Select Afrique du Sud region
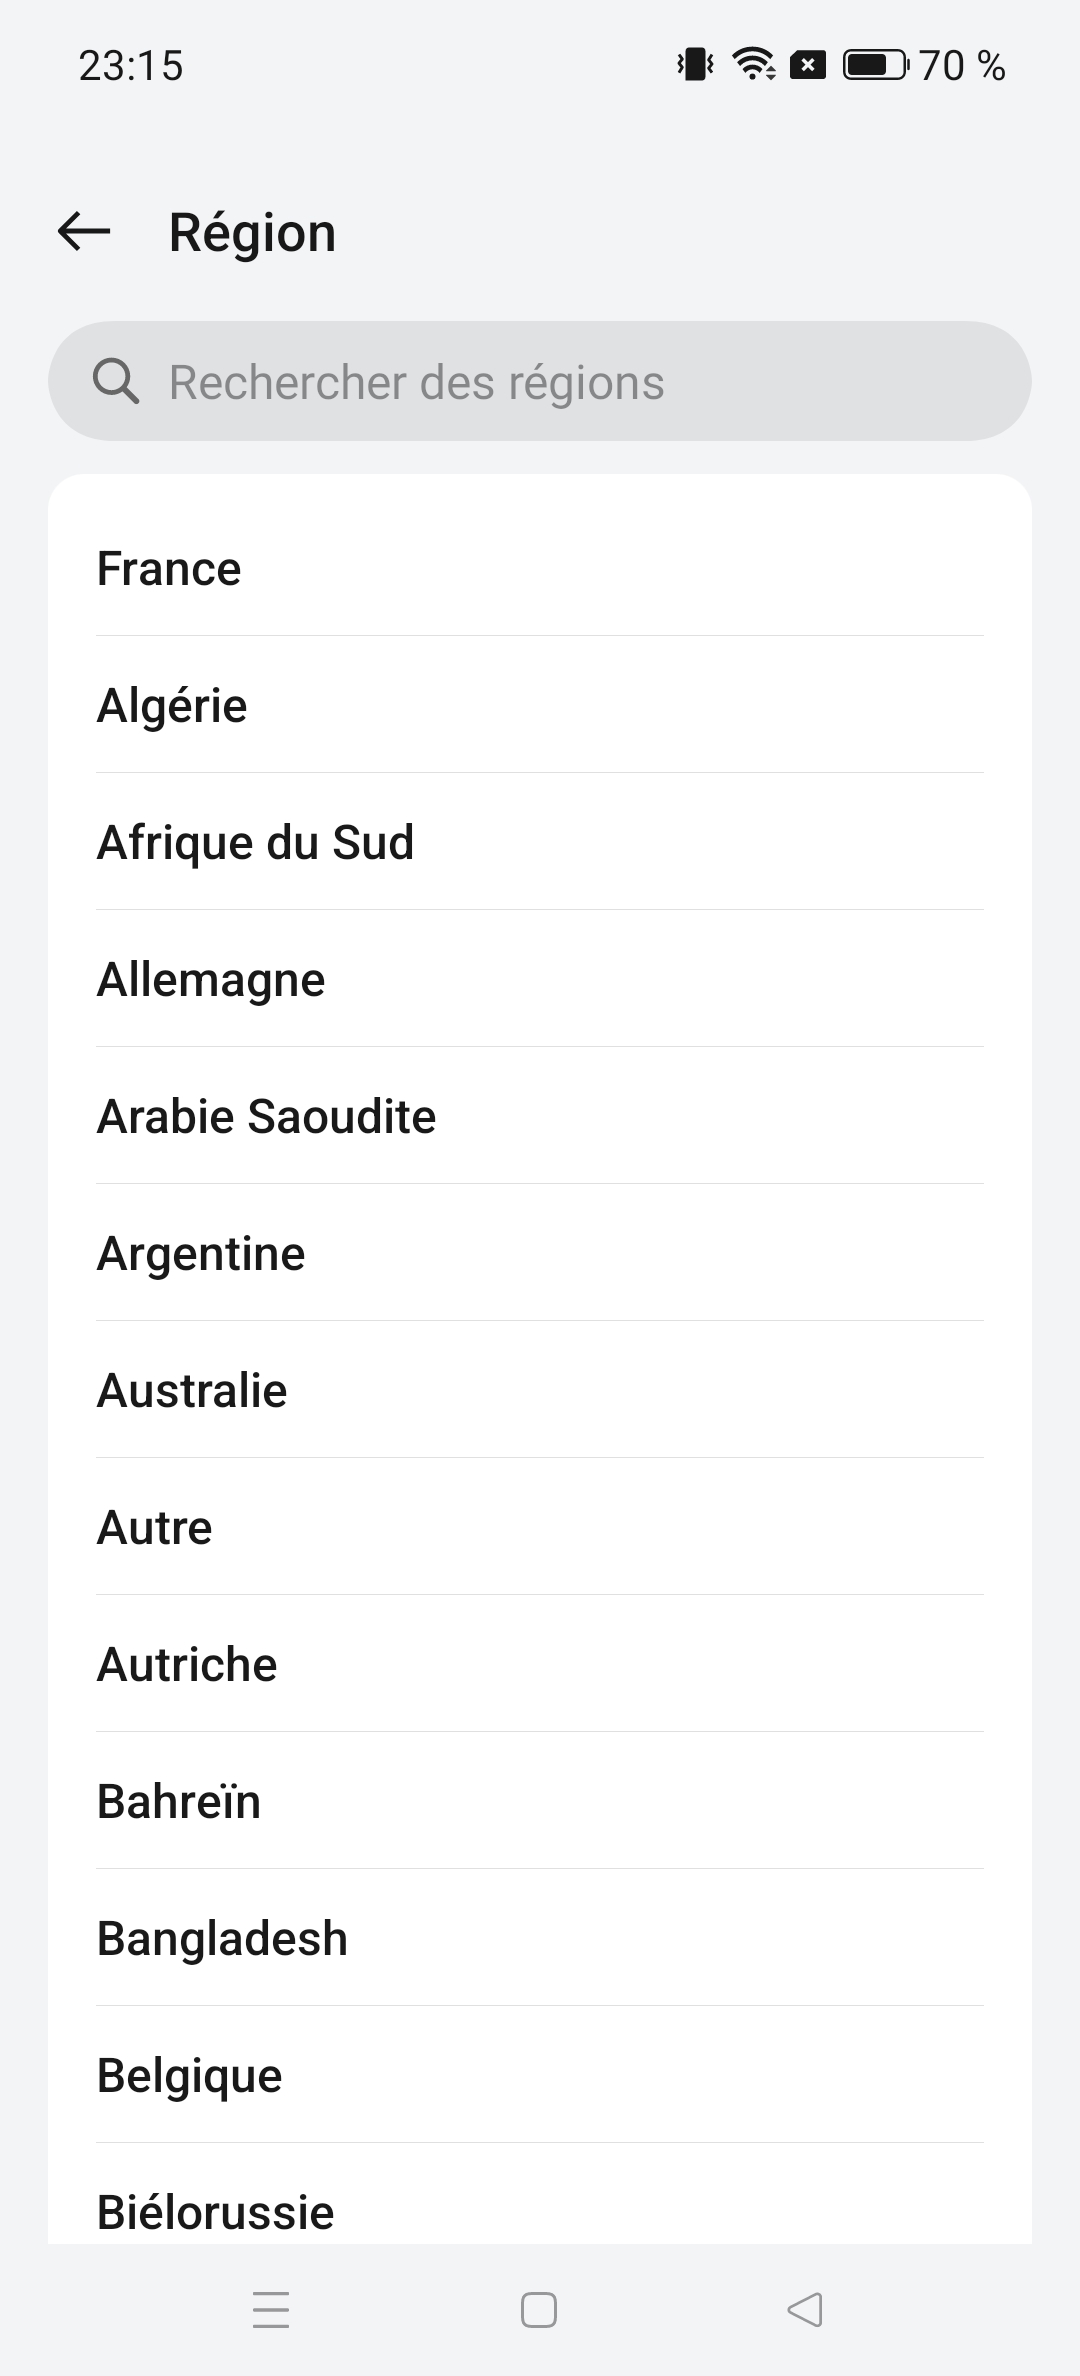The image size is (1080, 2376). (x=540, y=842)
